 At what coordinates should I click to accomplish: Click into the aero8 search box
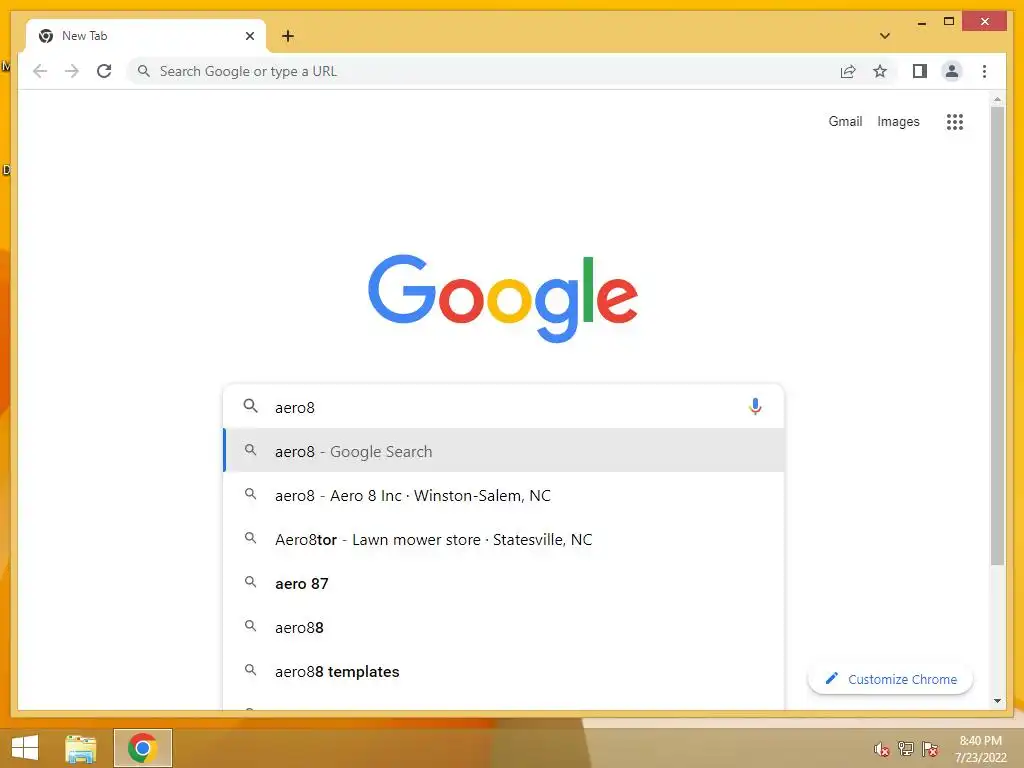[x=503, y=407]
